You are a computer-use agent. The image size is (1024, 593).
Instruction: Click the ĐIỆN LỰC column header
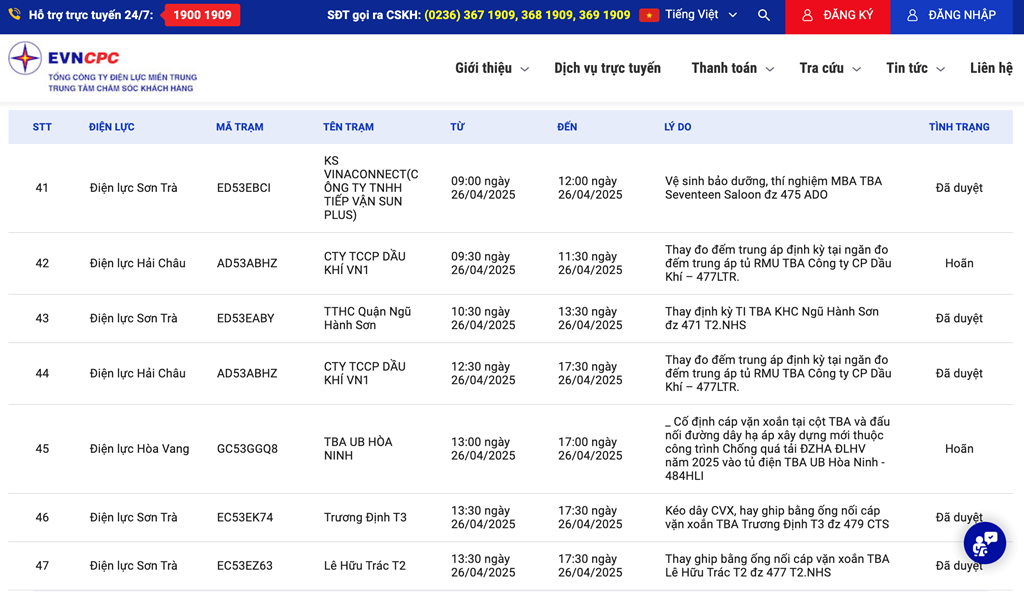pyautogui.click(x=112, y=127)
